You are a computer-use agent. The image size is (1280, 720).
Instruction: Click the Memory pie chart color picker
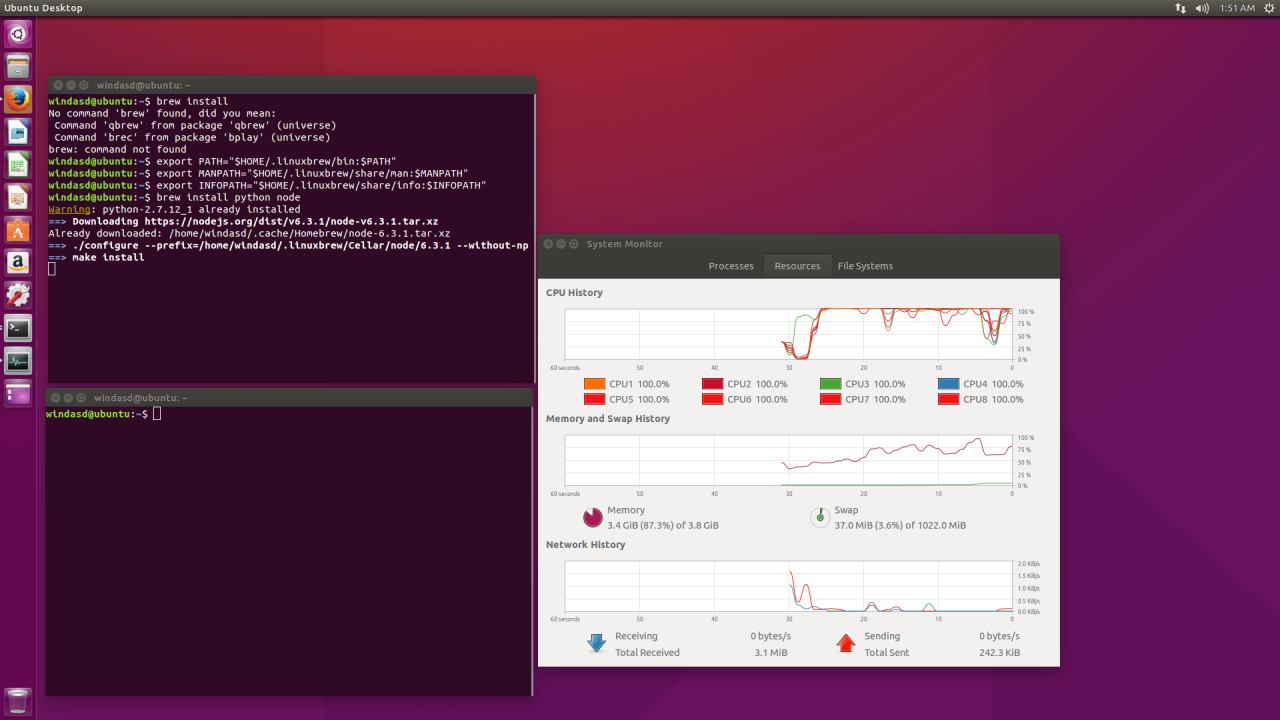click(593, 517)
